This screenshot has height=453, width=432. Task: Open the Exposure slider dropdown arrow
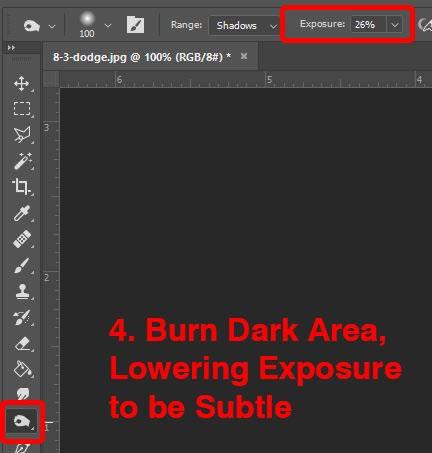pyautogui.click(x=395, y=24)
